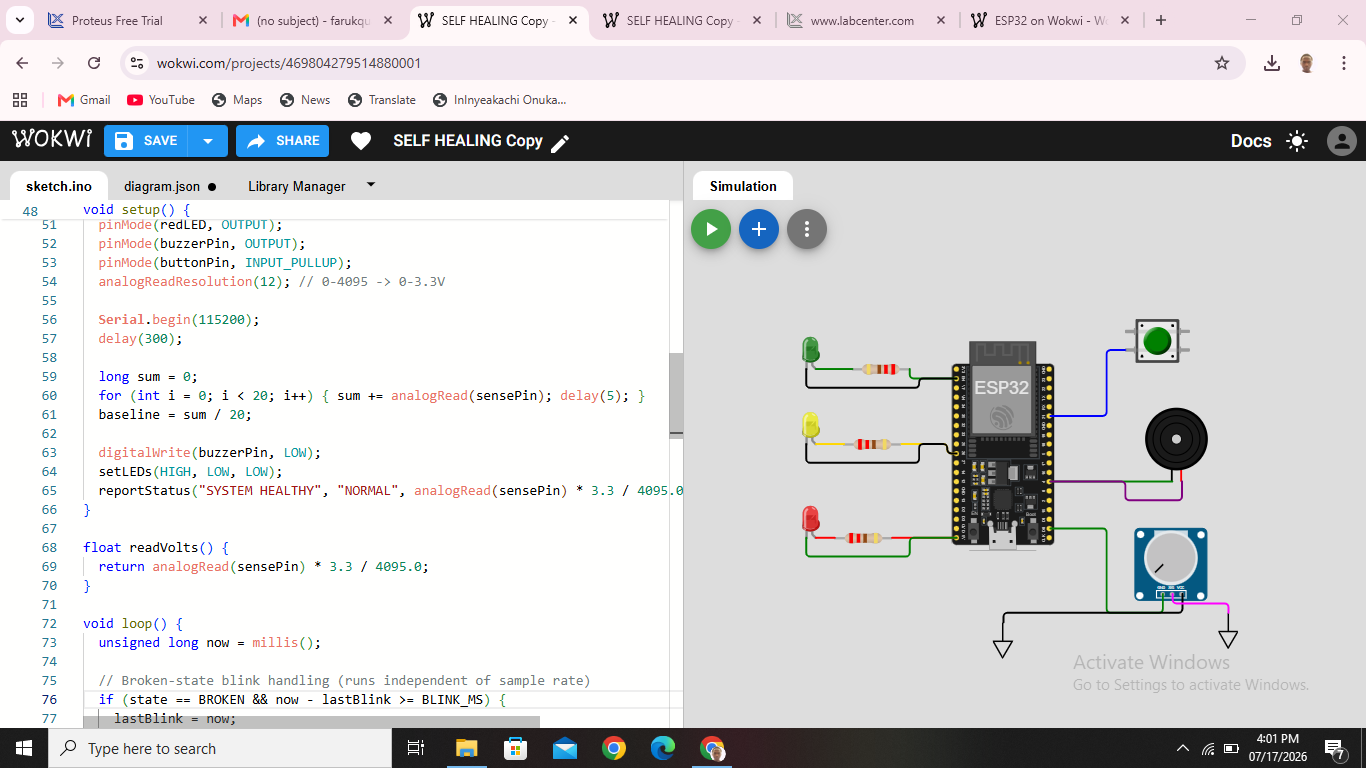Open the Translate bookmark
The height and width of the screenshot is (768, 1366).
[381, 100]
